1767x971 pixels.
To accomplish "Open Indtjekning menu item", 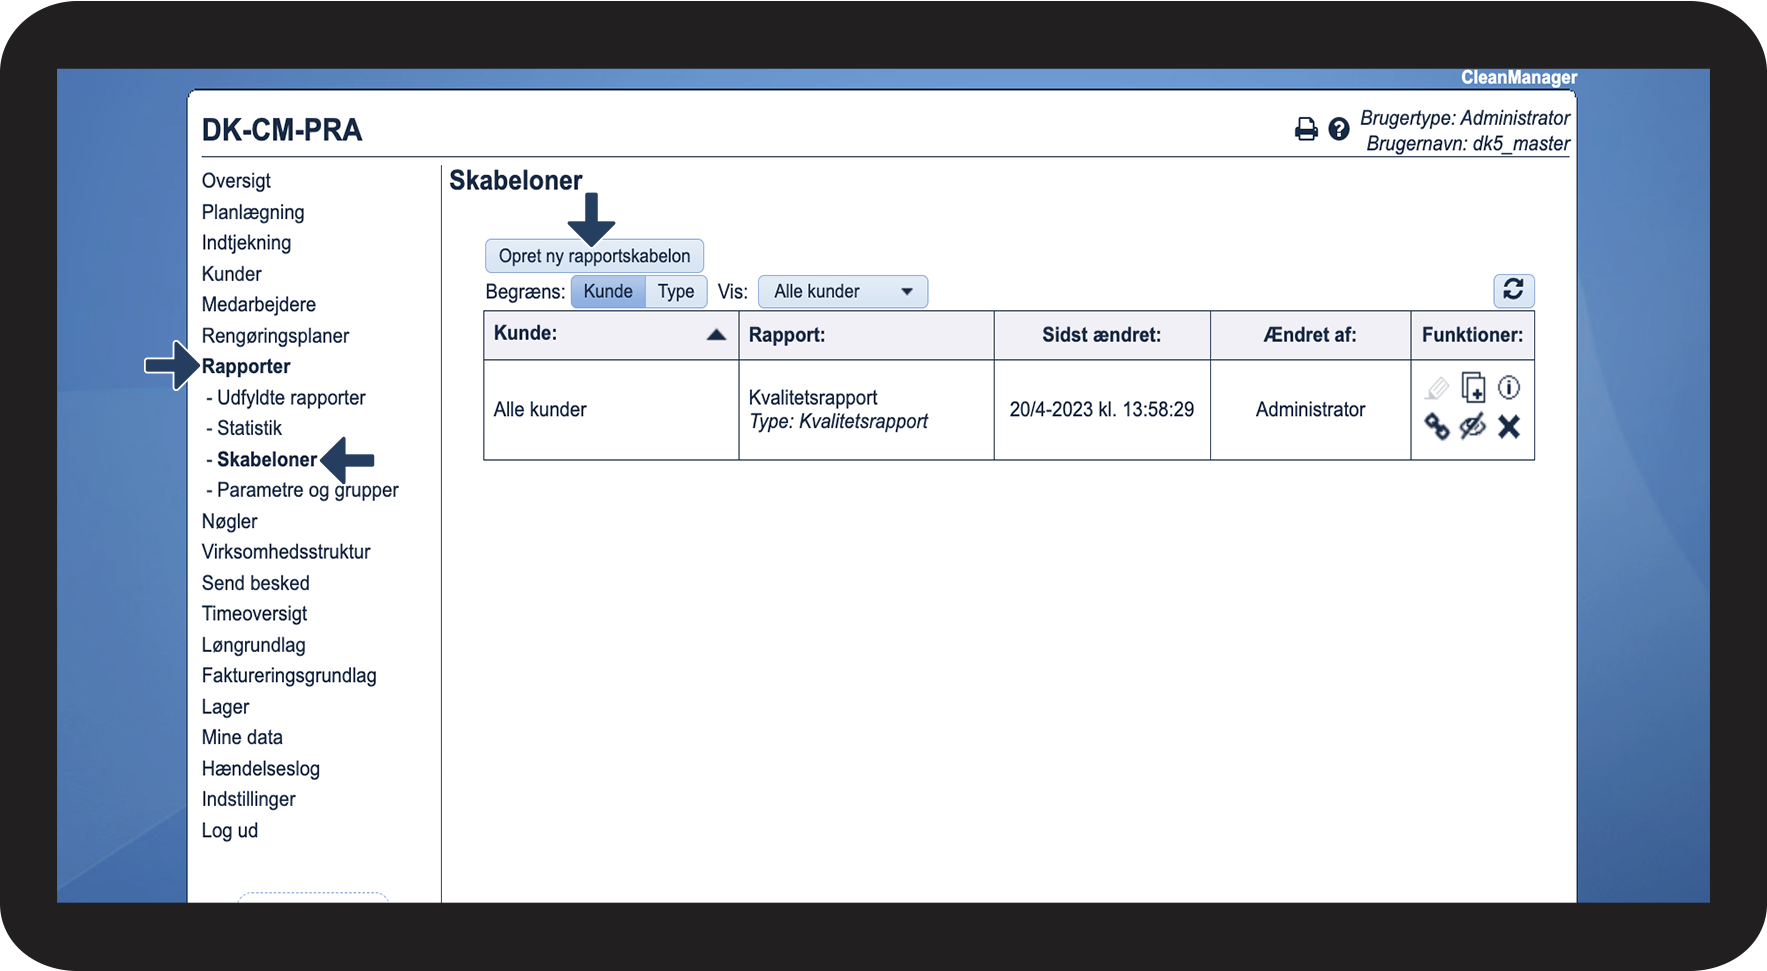I will [246, 243].
